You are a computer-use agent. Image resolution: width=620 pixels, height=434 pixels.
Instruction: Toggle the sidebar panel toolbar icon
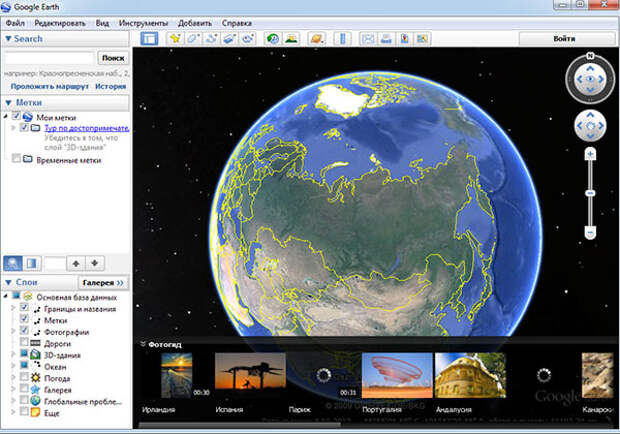(x=149, y=38)
